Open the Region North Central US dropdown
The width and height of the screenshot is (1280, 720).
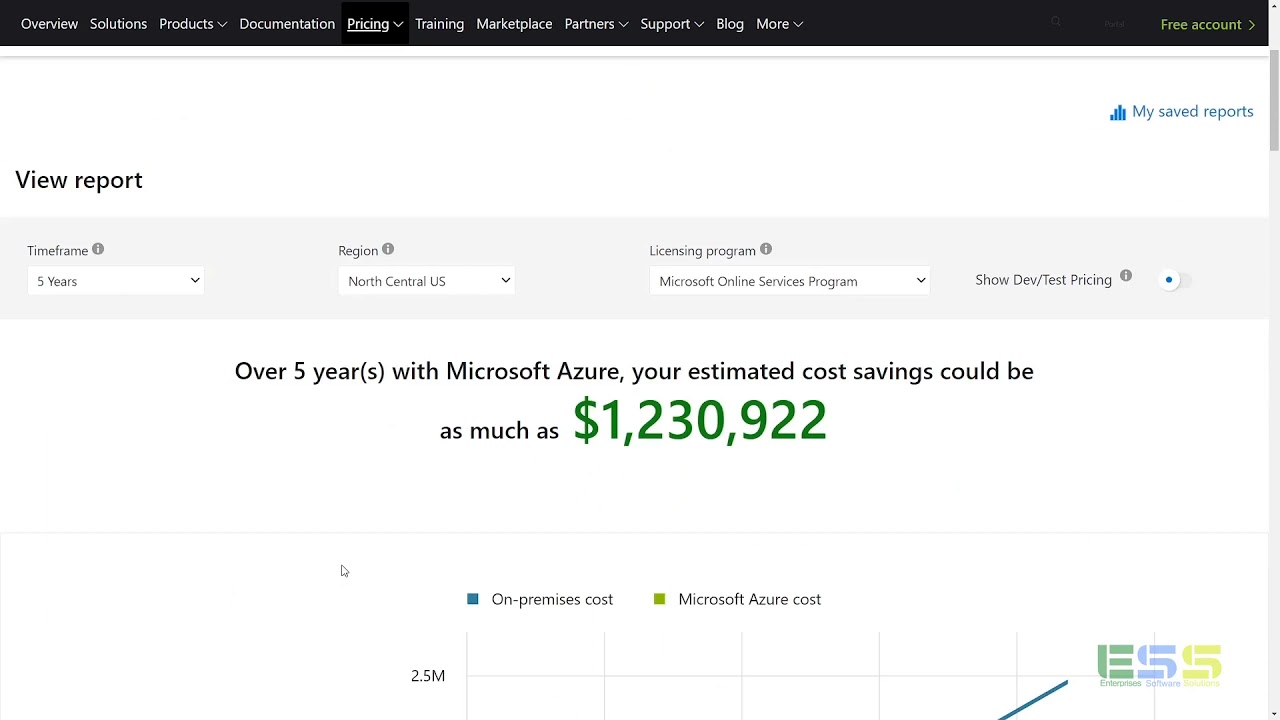(427, 281)
